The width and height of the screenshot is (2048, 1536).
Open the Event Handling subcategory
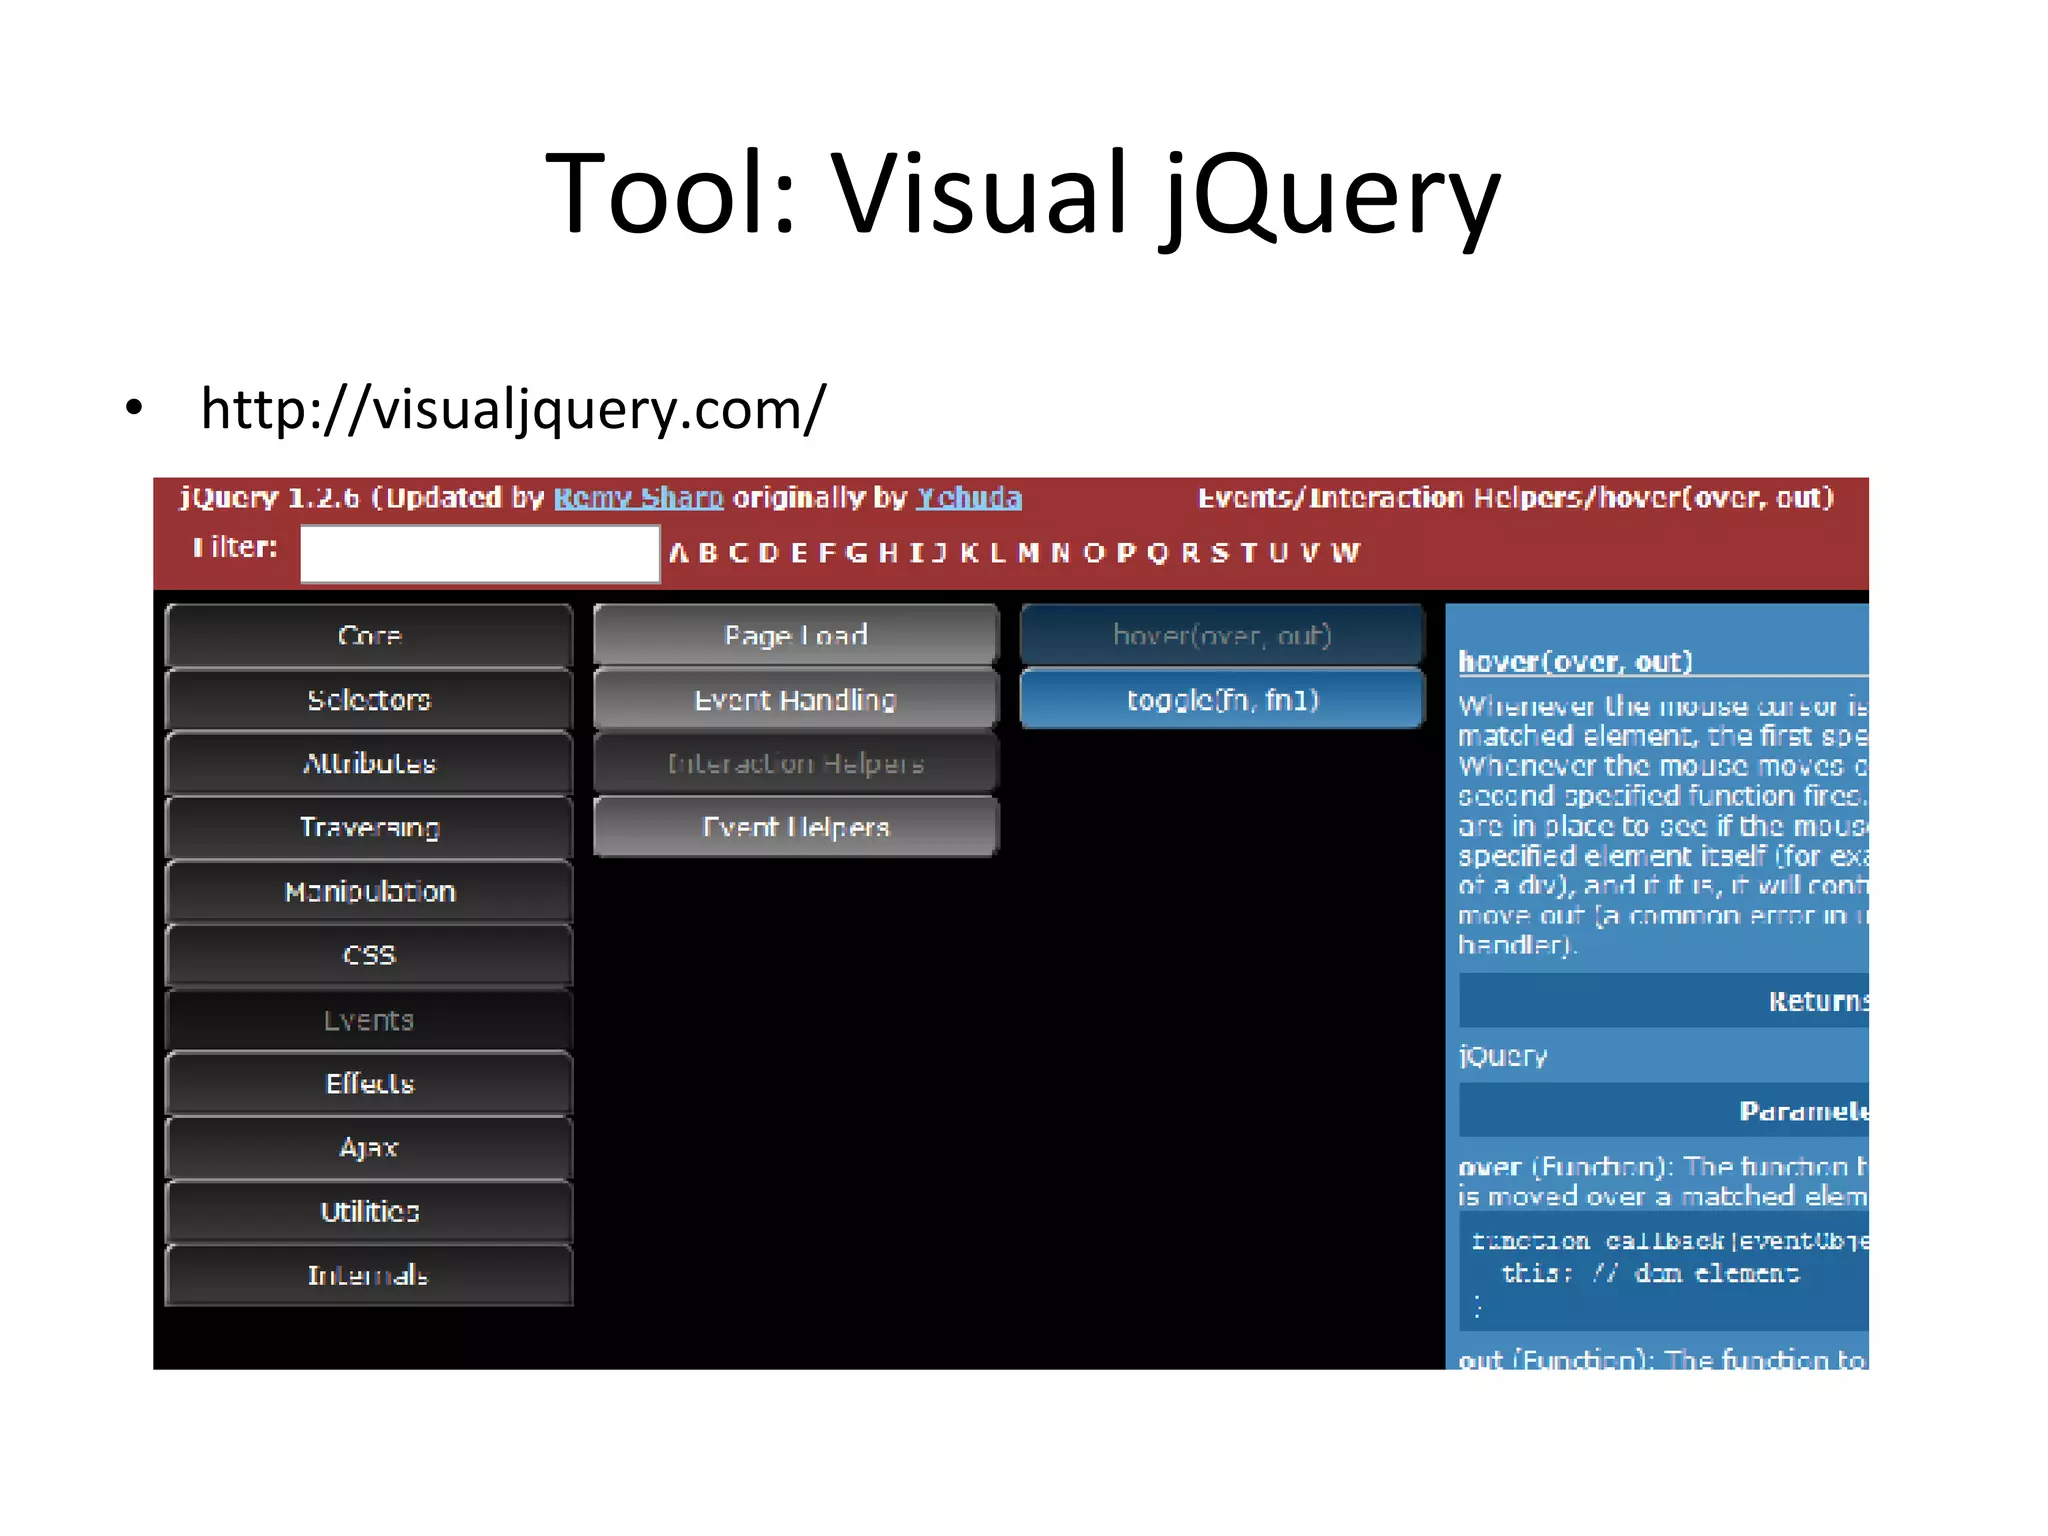(x=796, y=700)
